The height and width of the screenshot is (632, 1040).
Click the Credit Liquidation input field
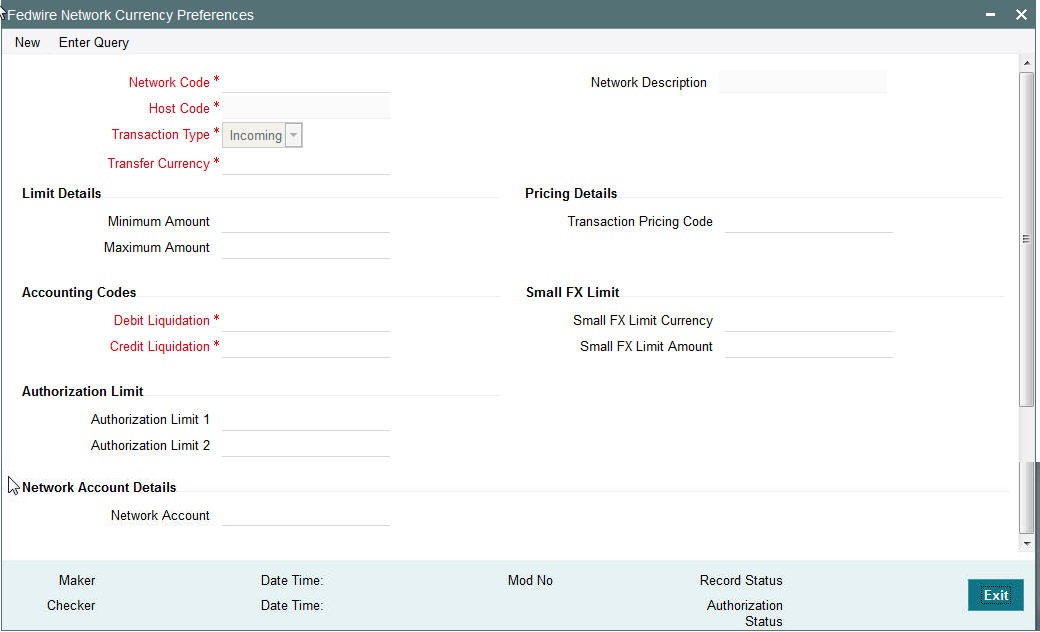pyautogui.click(x=306, y=346)
